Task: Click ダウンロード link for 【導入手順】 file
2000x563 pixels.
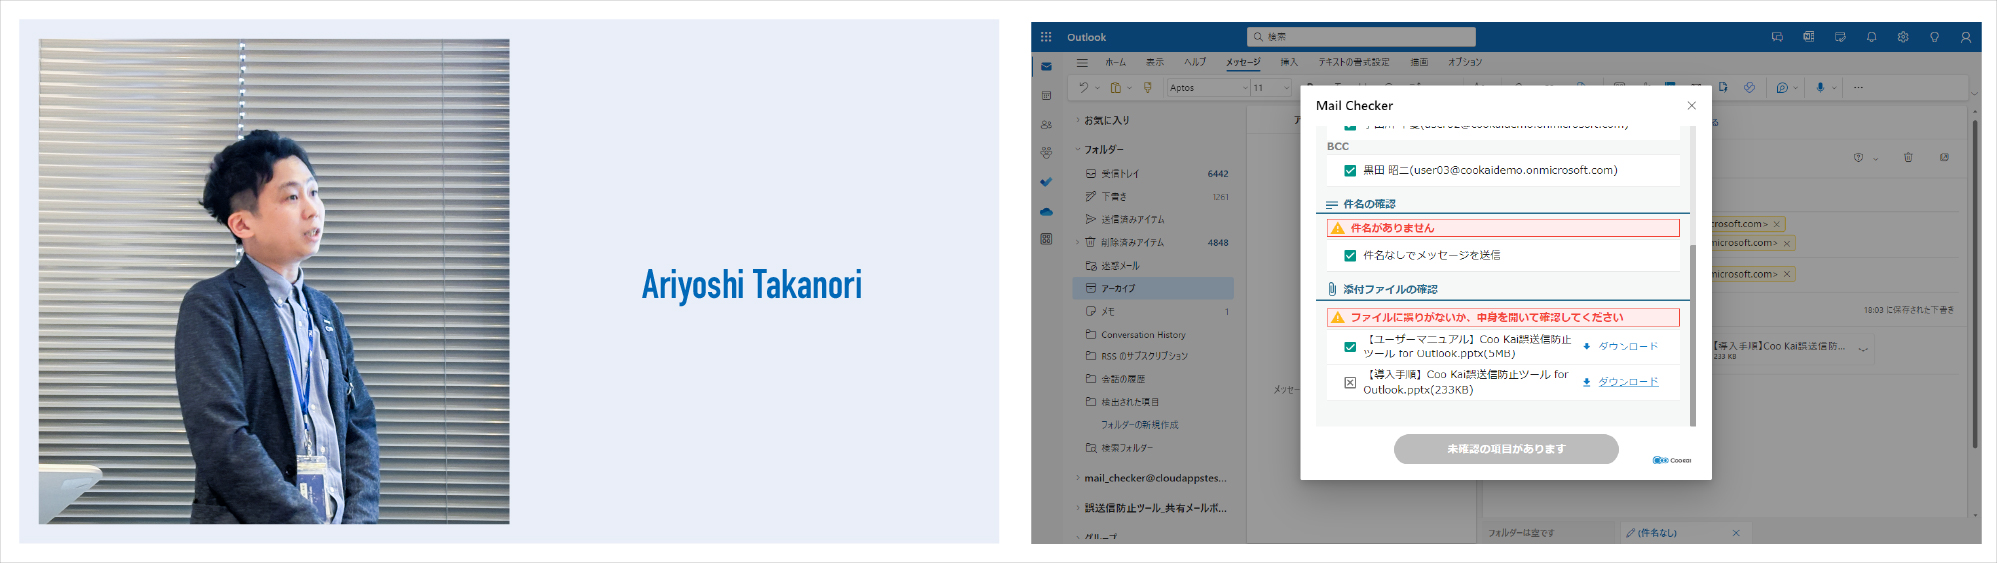Action: coord(1627,382)
